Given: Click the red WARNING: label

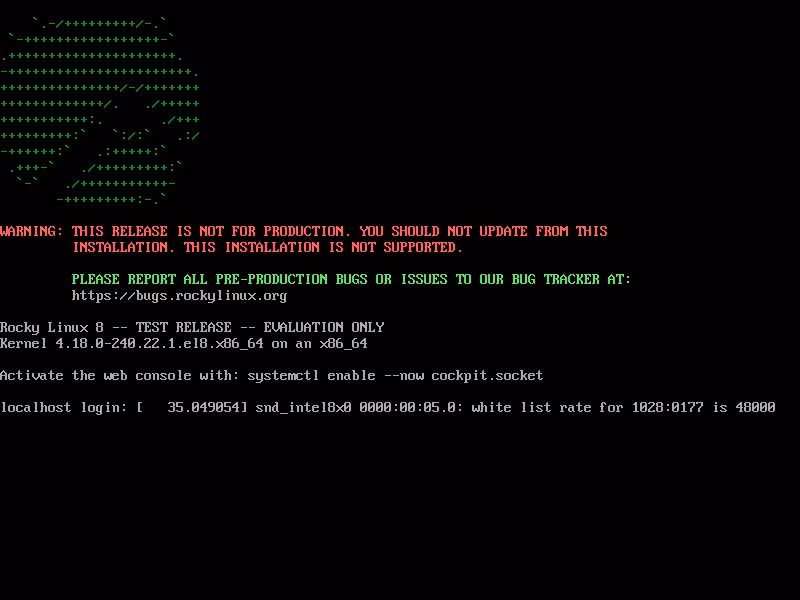Looking at the screenshot, I should pyautogui.click(x=31, y=231).
